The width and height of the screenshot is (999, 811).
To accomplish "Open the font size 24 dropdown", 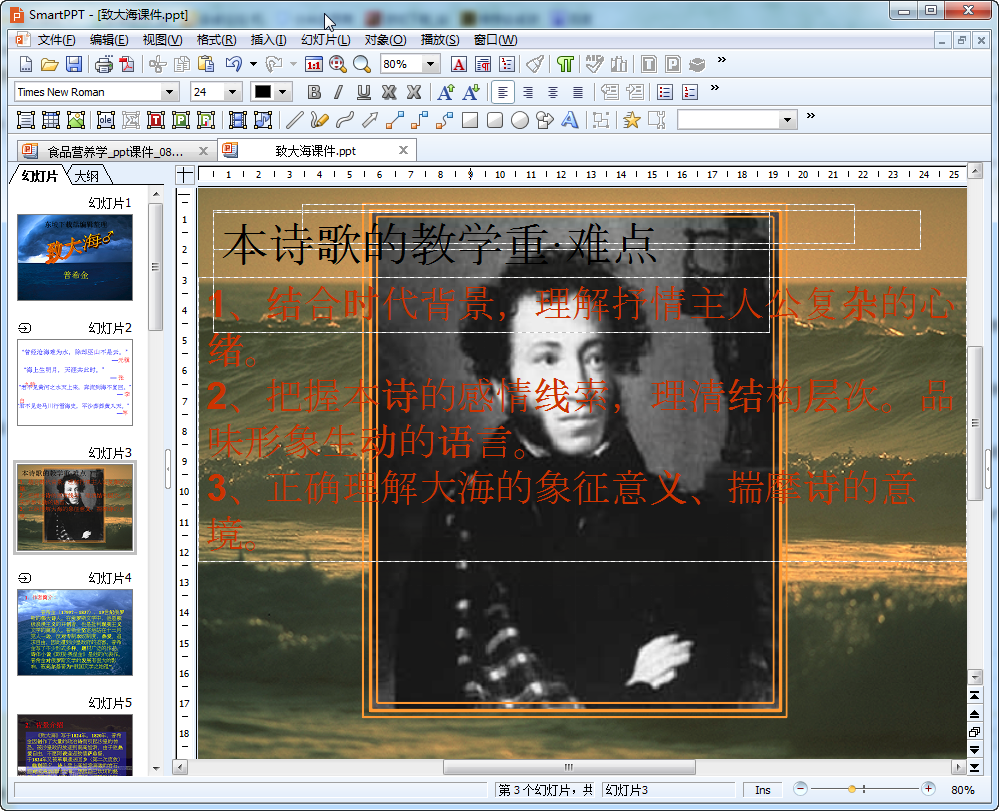I will 233,92.
